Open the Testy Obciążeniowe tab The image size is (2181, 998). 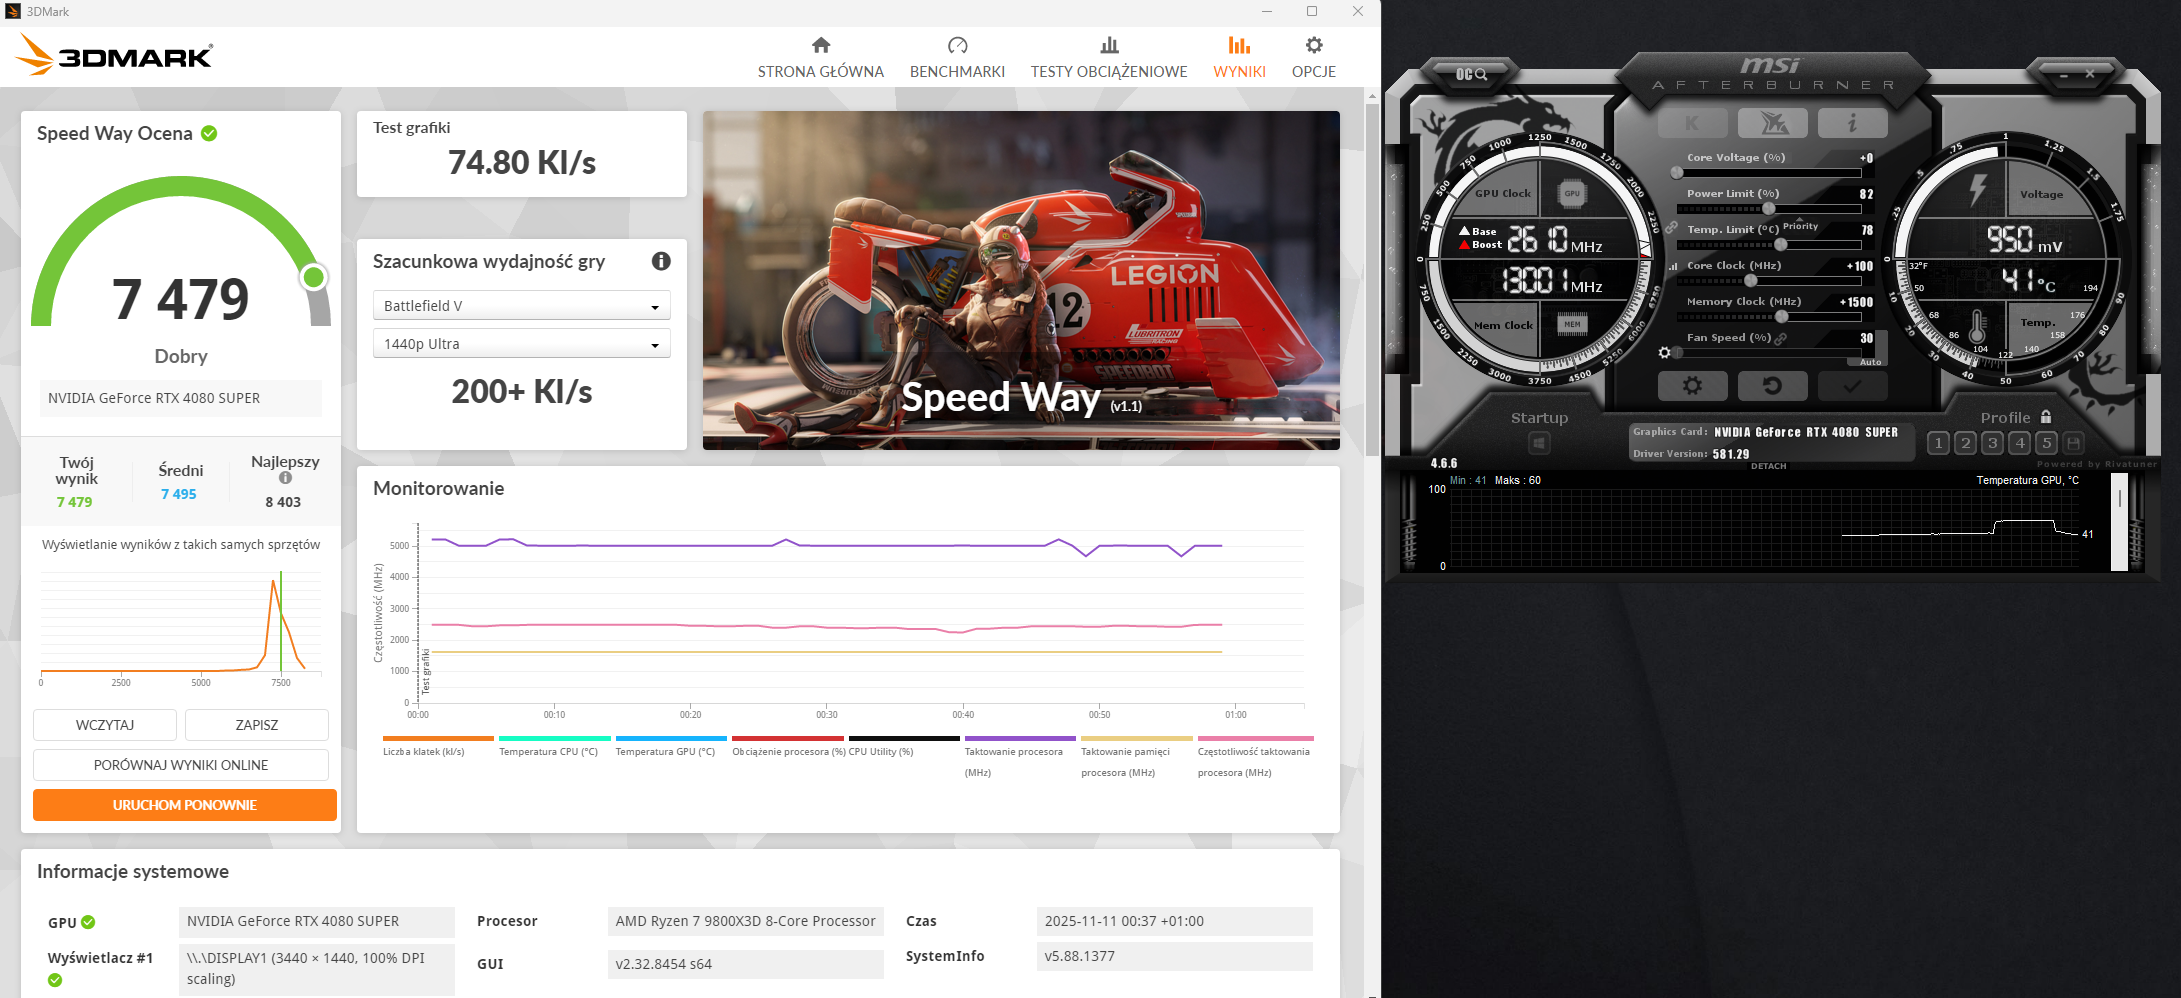click(1109, 57)
